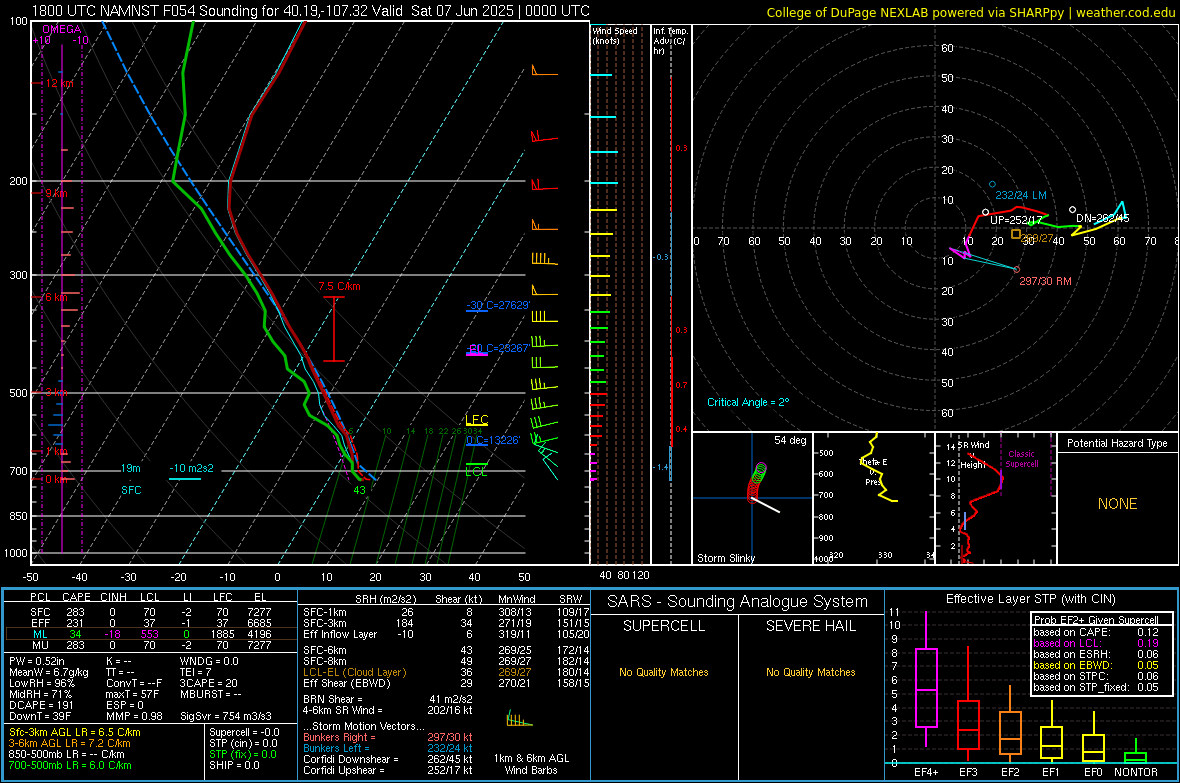Image resolution: width=1180 pixels, height=783 pixels.
Task: Click the '-20 C=23267'' height label
Action: [x=498, y=348]
